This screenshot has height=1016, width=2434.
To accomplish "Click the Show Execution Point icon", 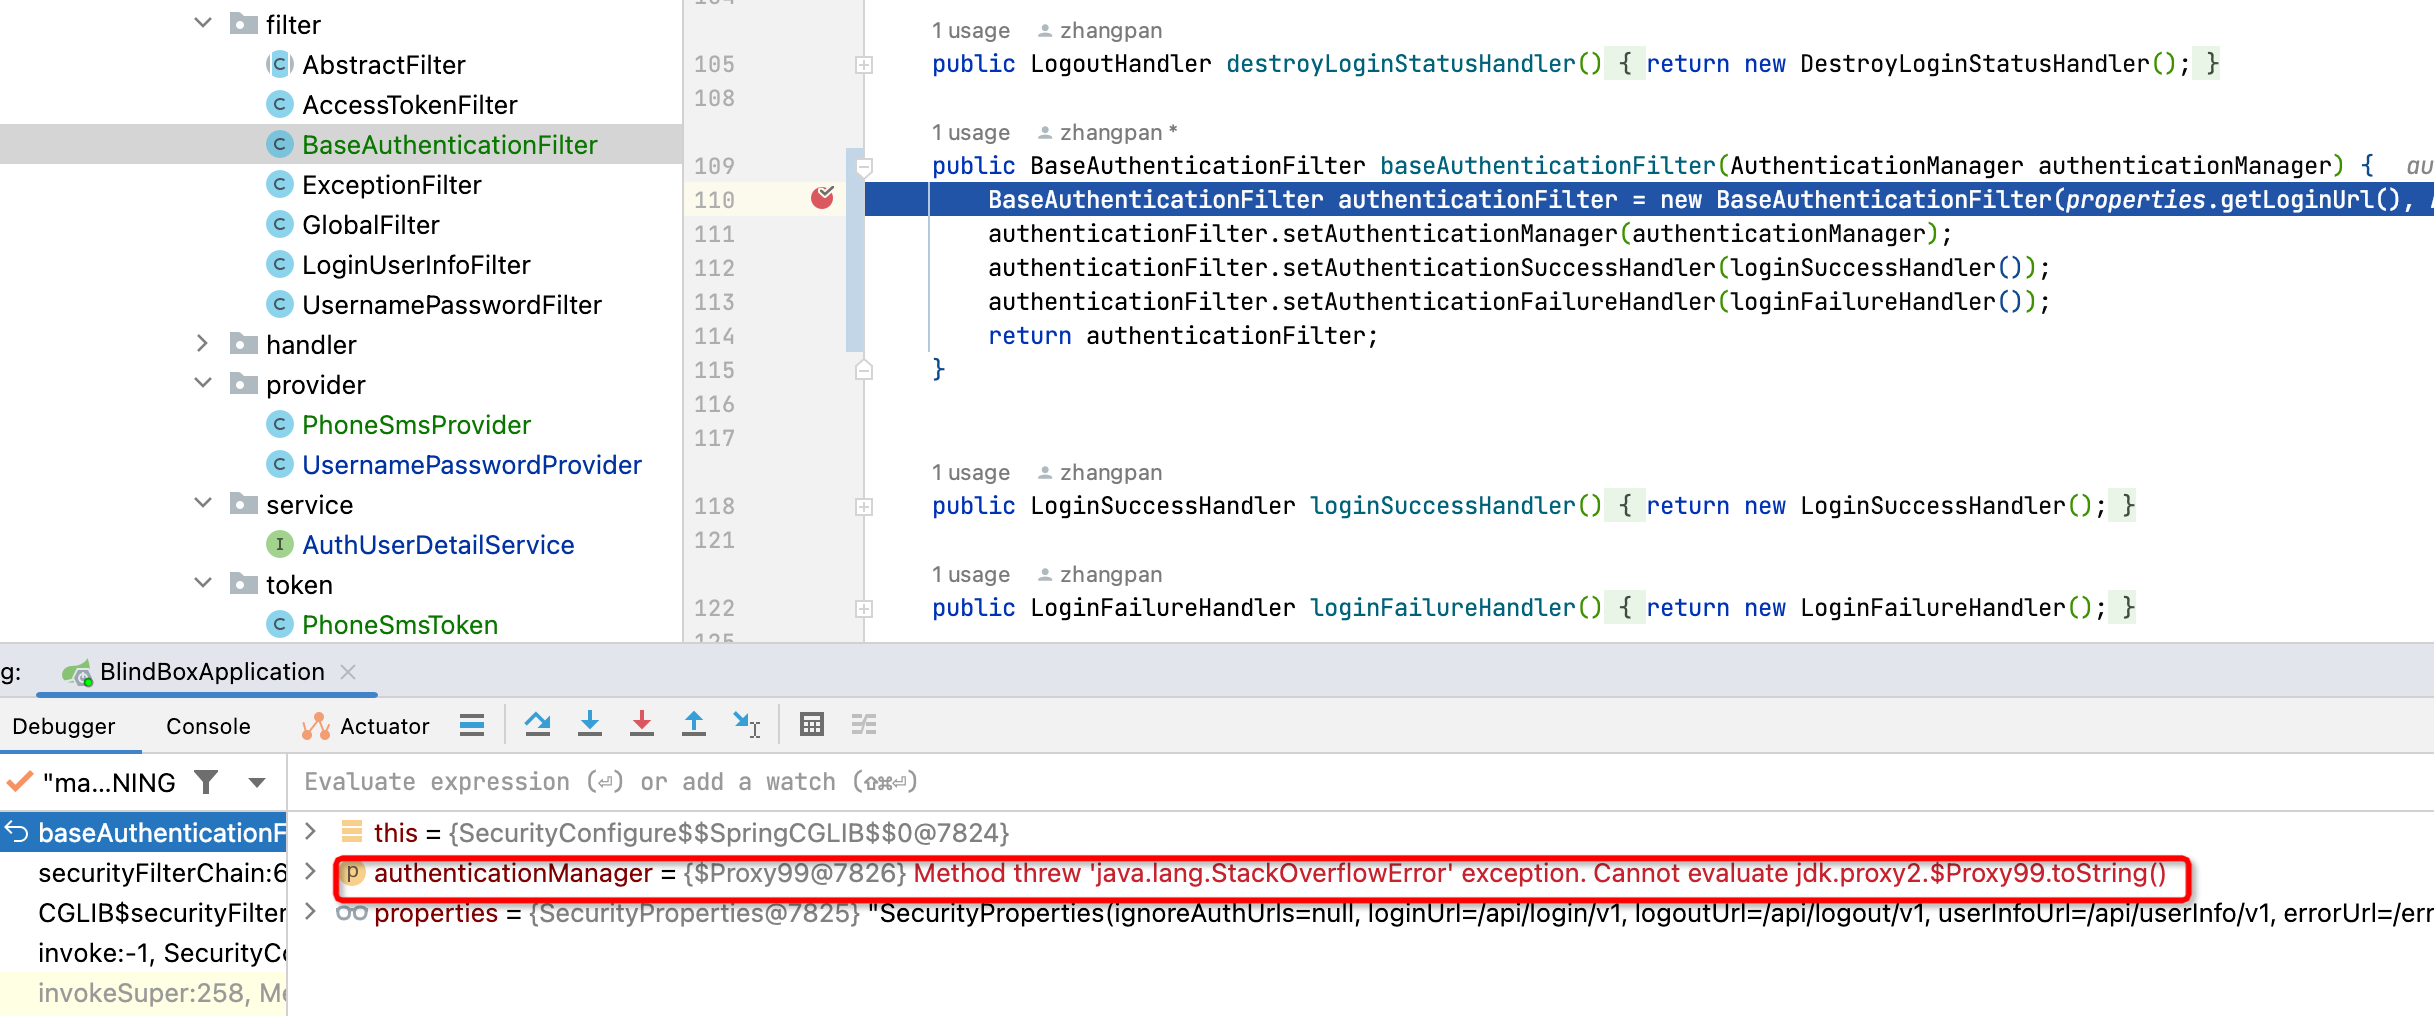I will [x=471, y=724].
